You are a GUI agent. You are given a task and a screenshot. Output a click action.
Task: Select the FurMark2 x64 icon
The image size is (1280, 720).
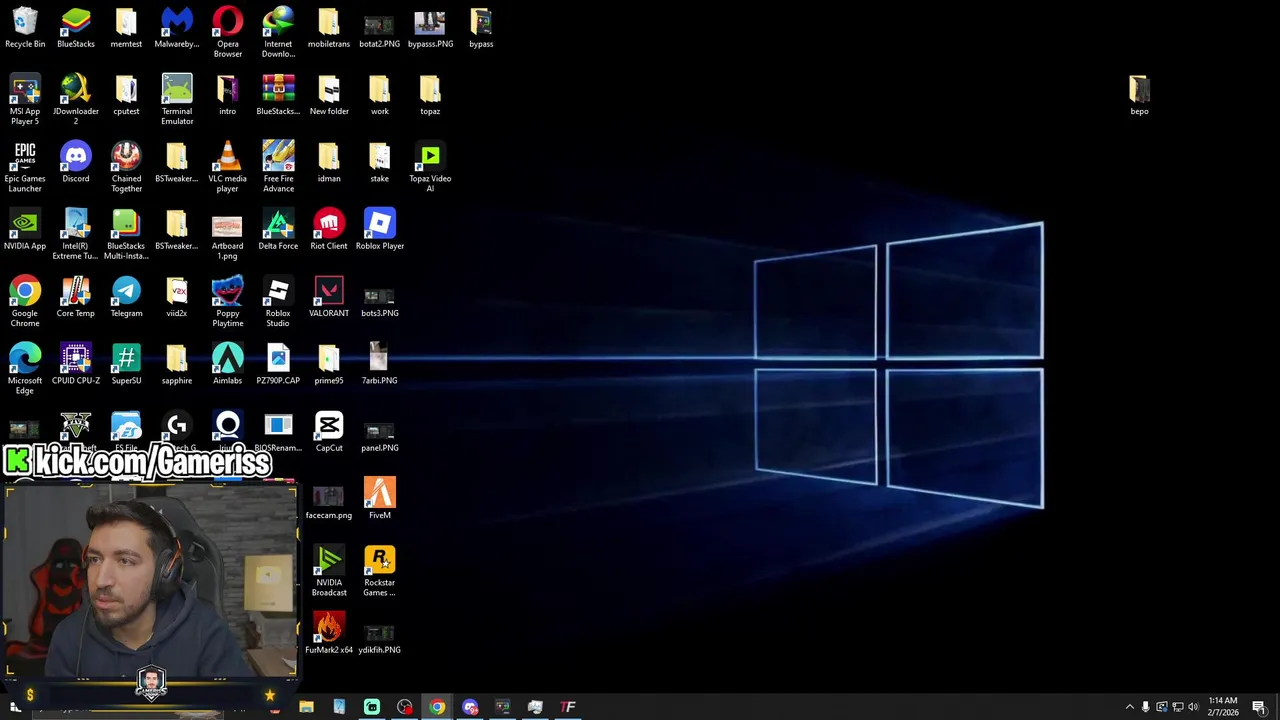(x=329, y=632)
